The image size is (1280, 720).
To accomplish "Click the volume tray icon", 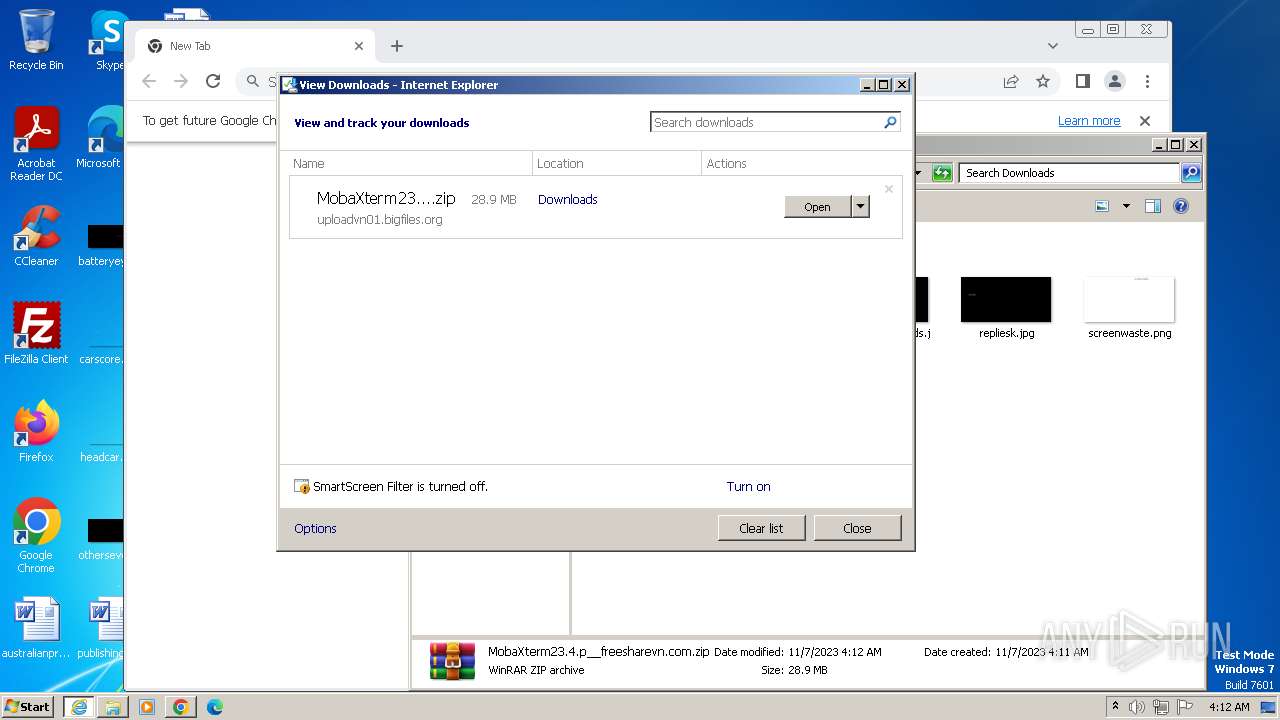I will [1137, 707].
